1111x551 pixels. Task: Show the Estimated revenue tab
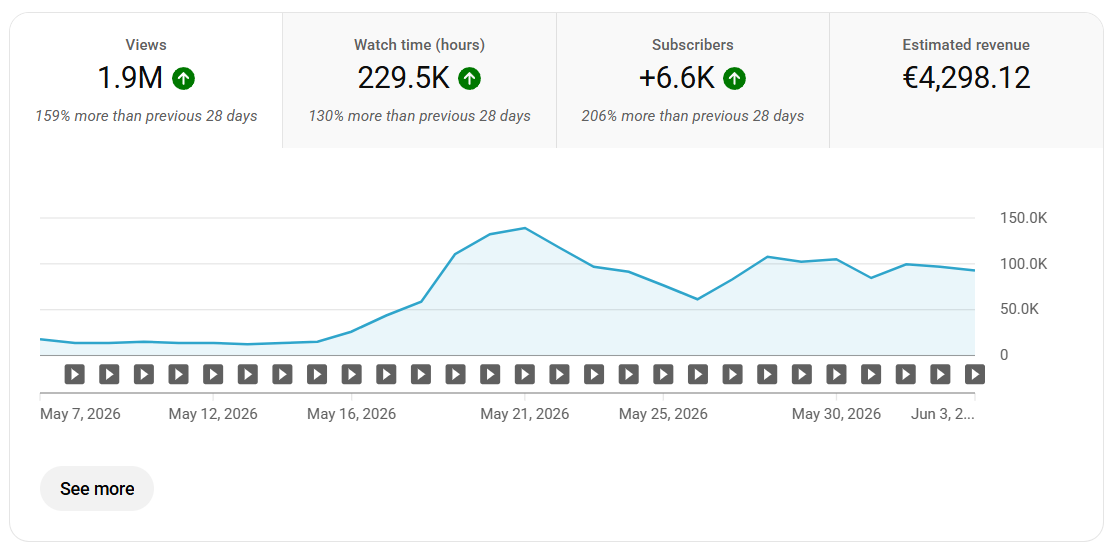tap(966, 81)
